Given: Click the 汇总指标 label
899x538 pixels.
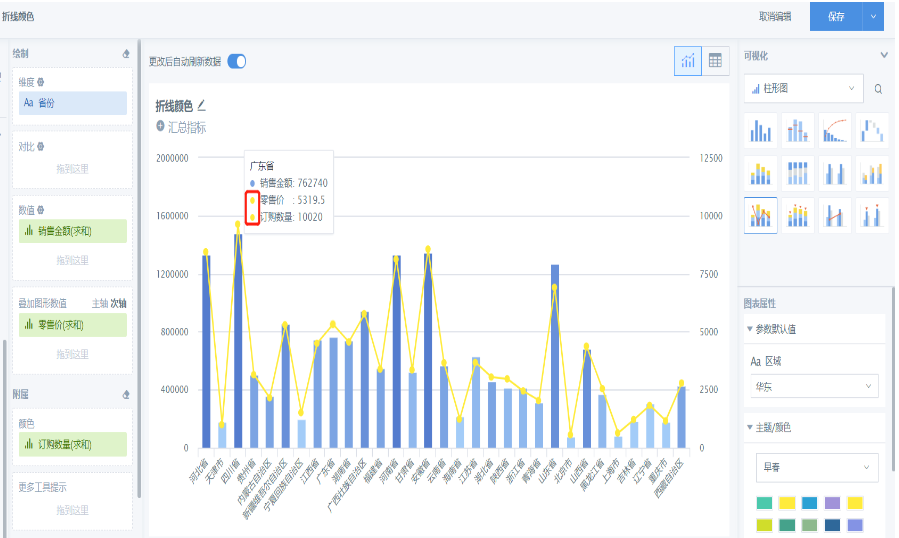Looking at the screenshot, I should 187,127.
